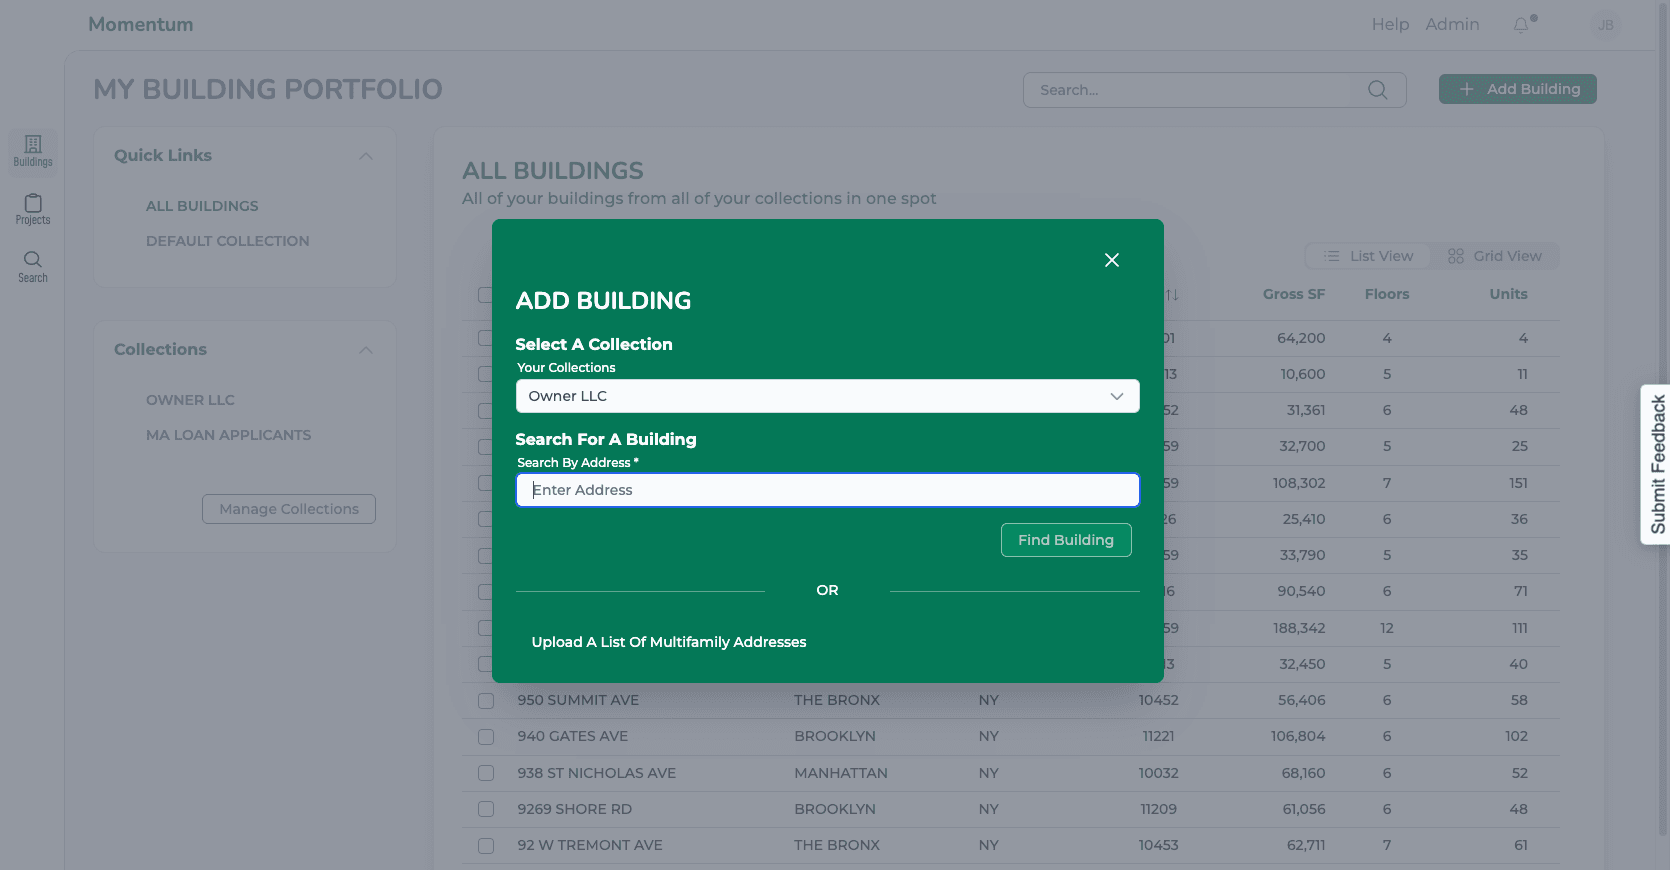The image size is (1670, 870).
Task: Select Default Collection quick link
Action: (228, 241)
